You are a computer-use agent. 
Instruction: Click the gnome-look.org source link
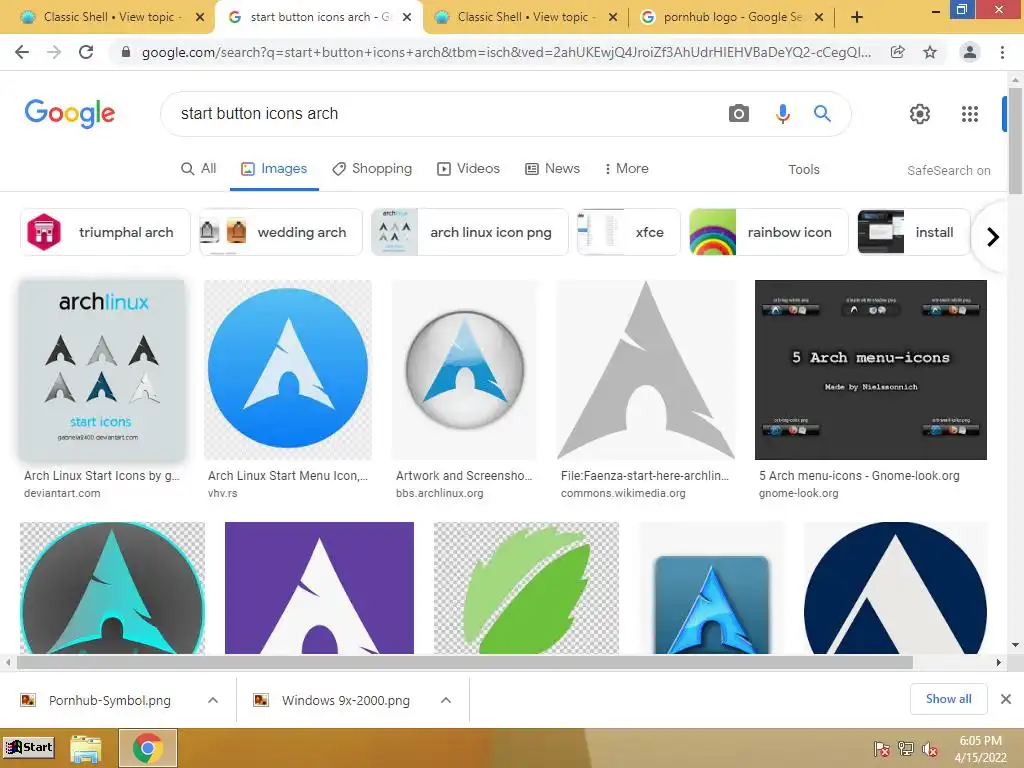tap(798, 493)
